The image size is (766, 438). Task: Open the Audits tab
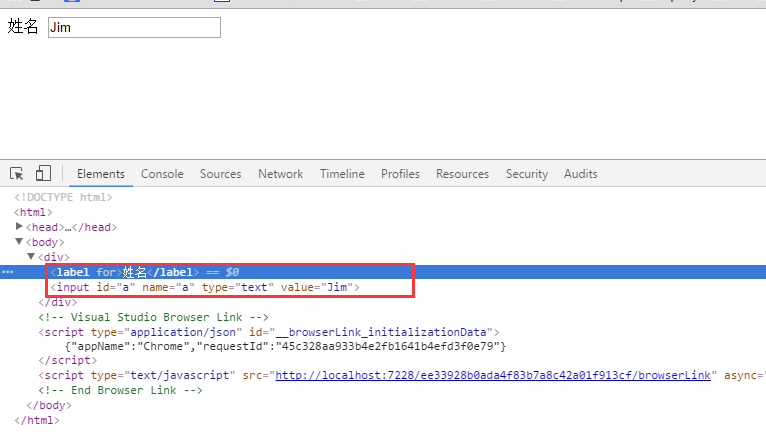(580, 174)
